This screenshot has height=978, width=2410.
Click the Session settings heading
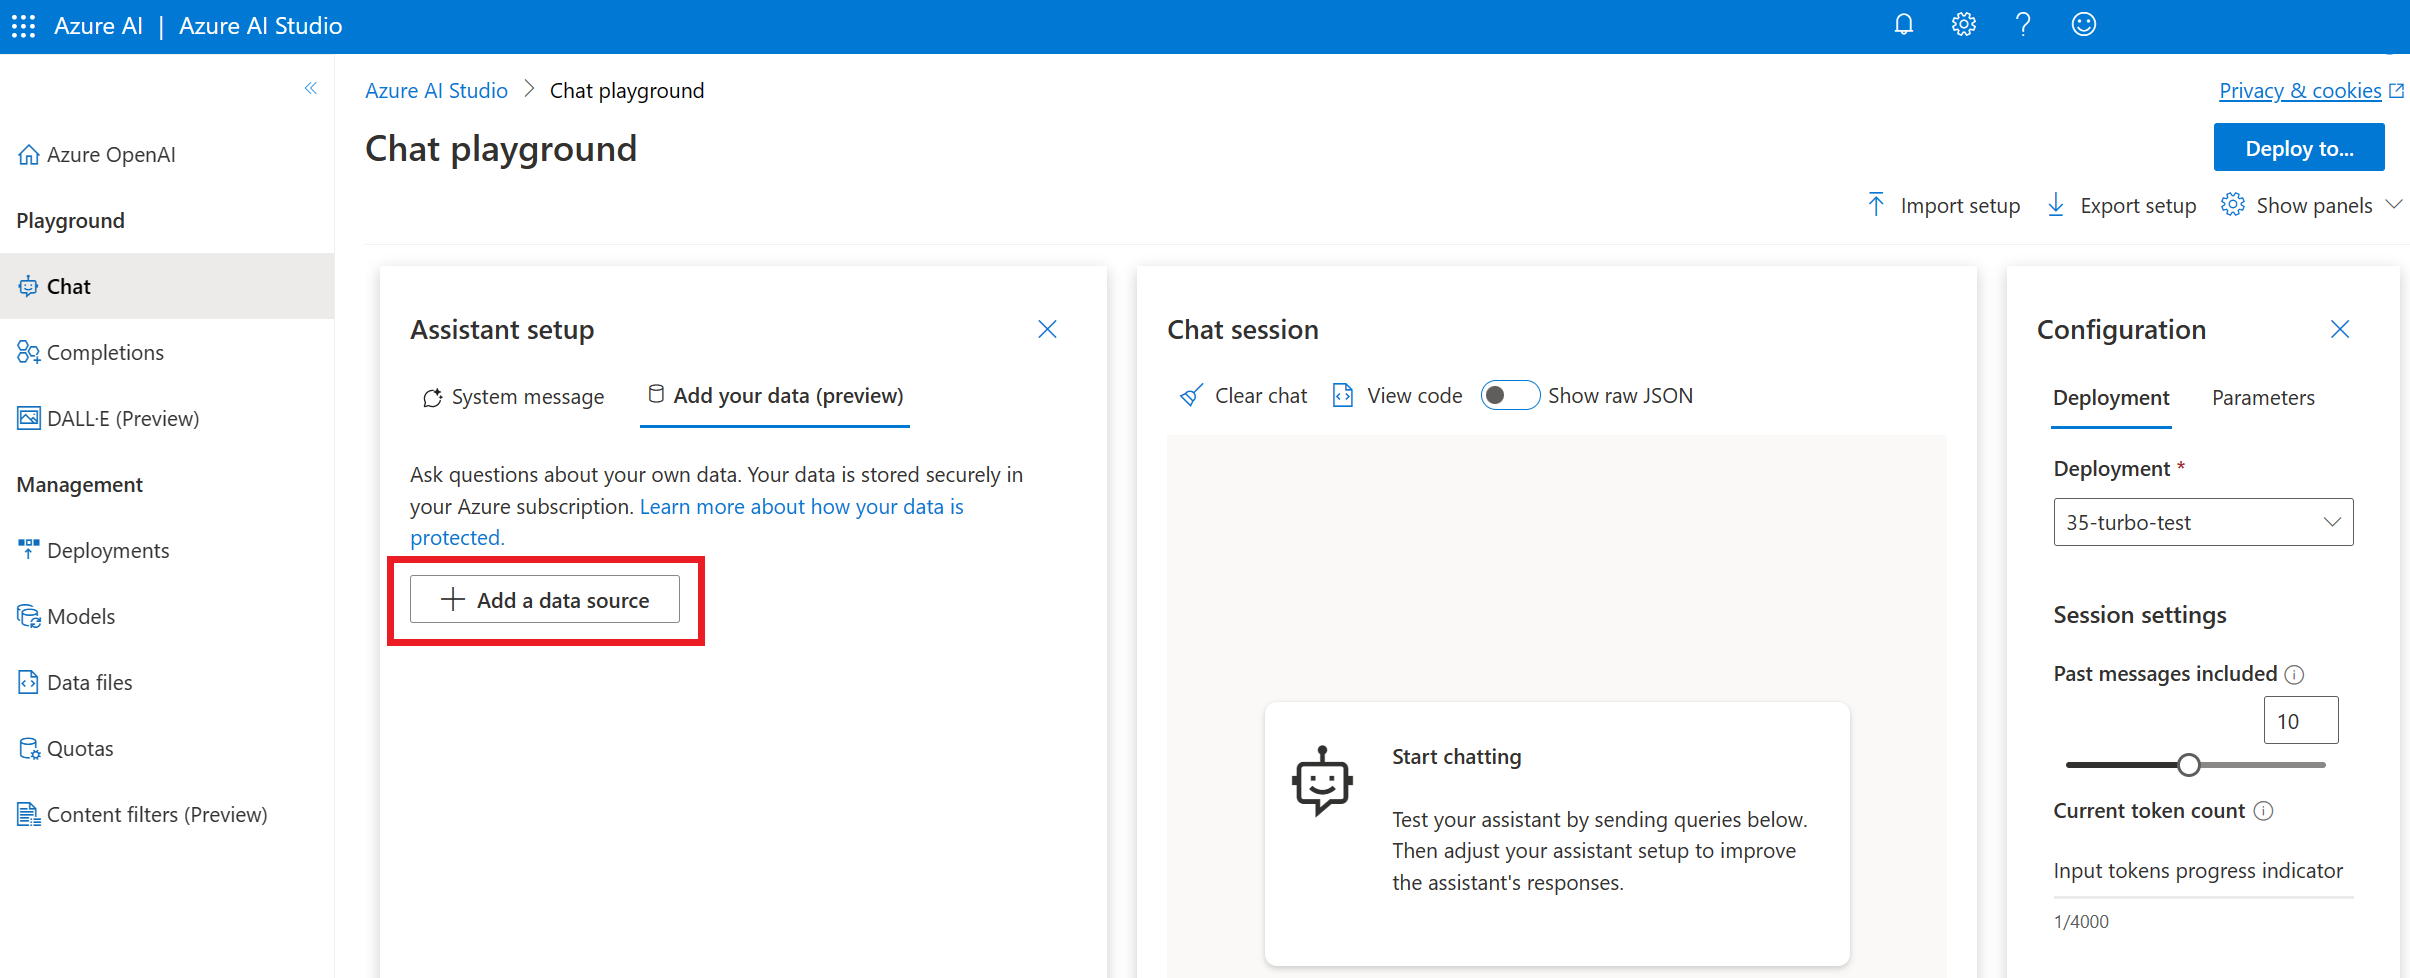2140,615
